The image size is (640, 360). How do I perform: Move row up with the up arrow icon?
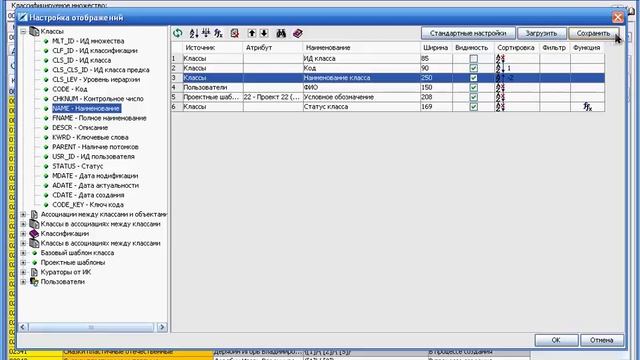point(252,33)
